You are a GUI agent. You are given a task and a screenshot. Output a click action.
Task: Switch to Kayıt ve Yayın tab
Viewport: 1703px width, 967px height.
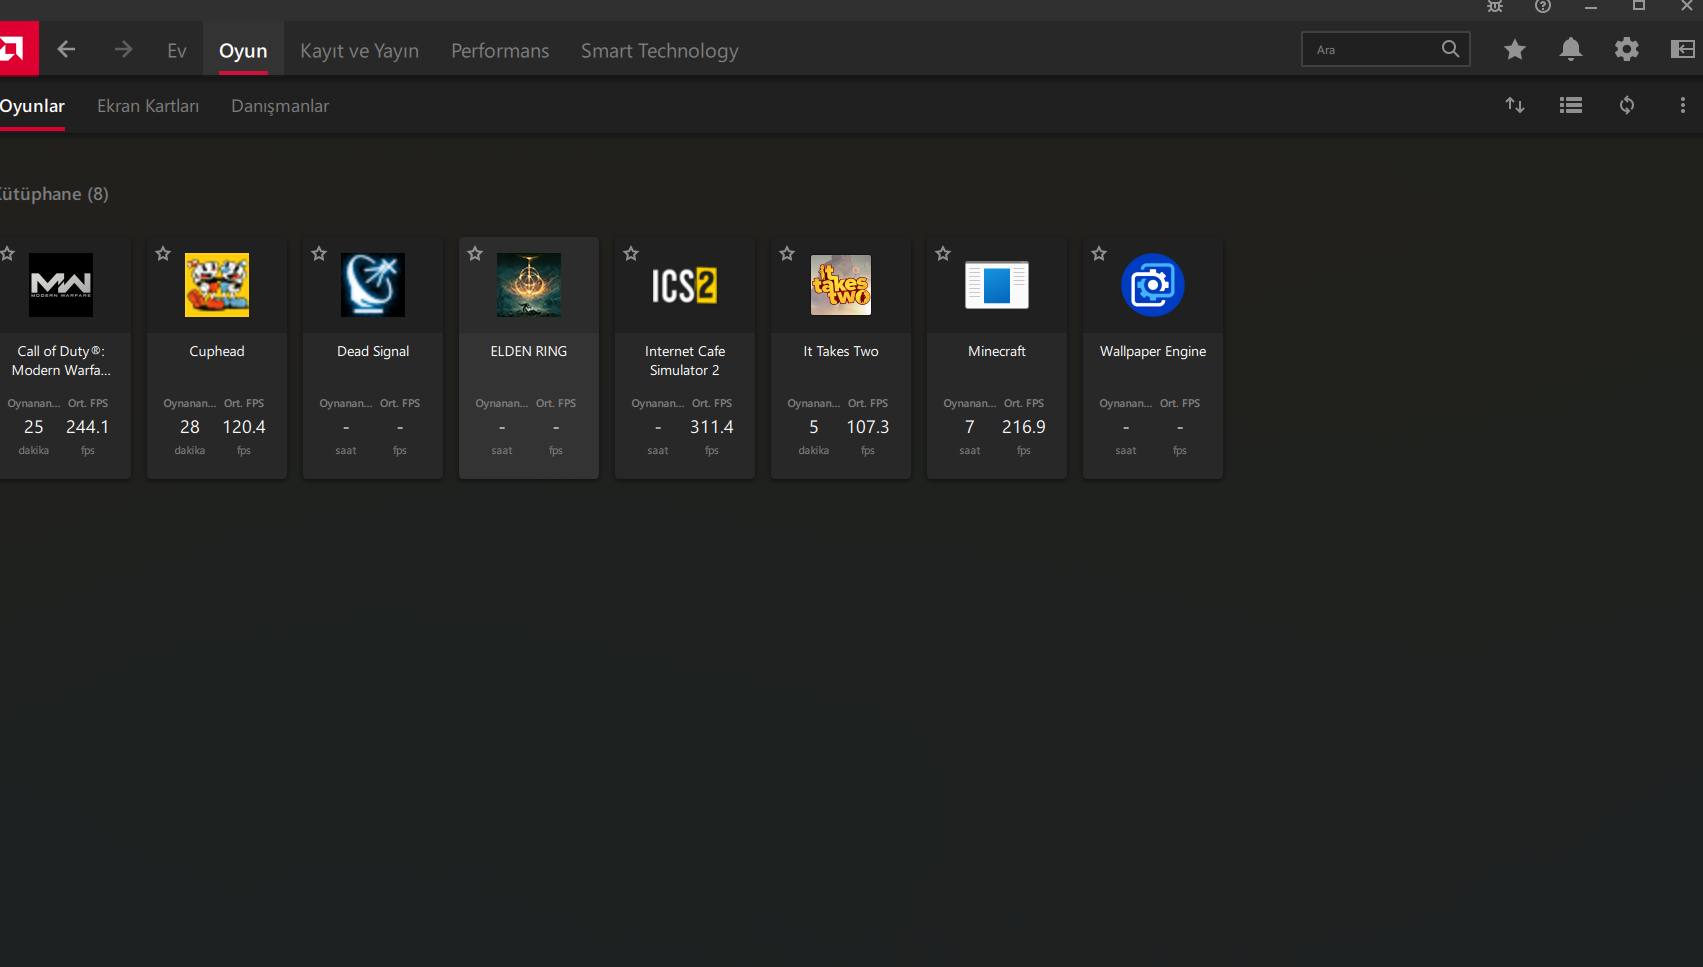(x=360, y=50)
